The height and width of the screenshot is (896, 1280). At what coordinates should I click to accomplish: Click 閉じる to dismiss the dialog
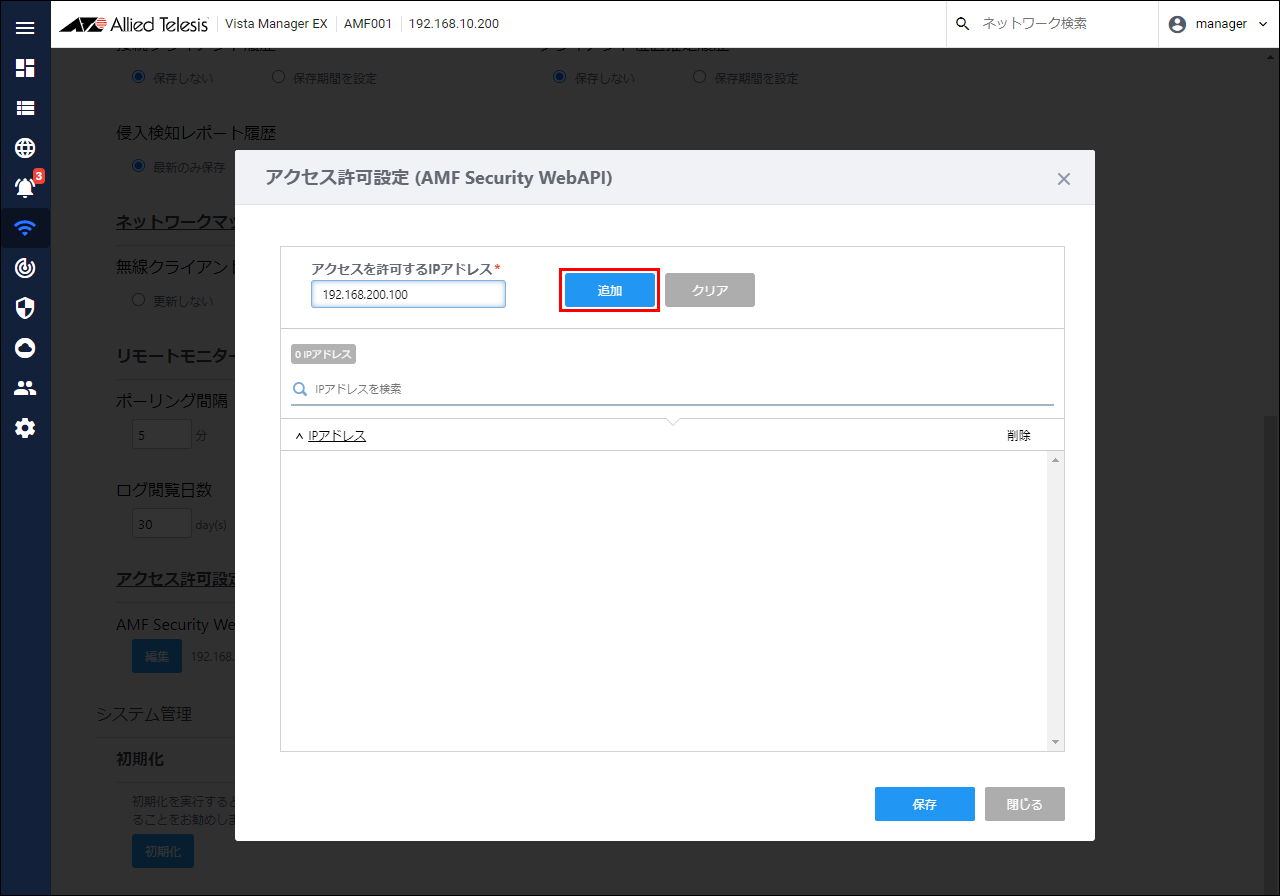(1024, 804)
